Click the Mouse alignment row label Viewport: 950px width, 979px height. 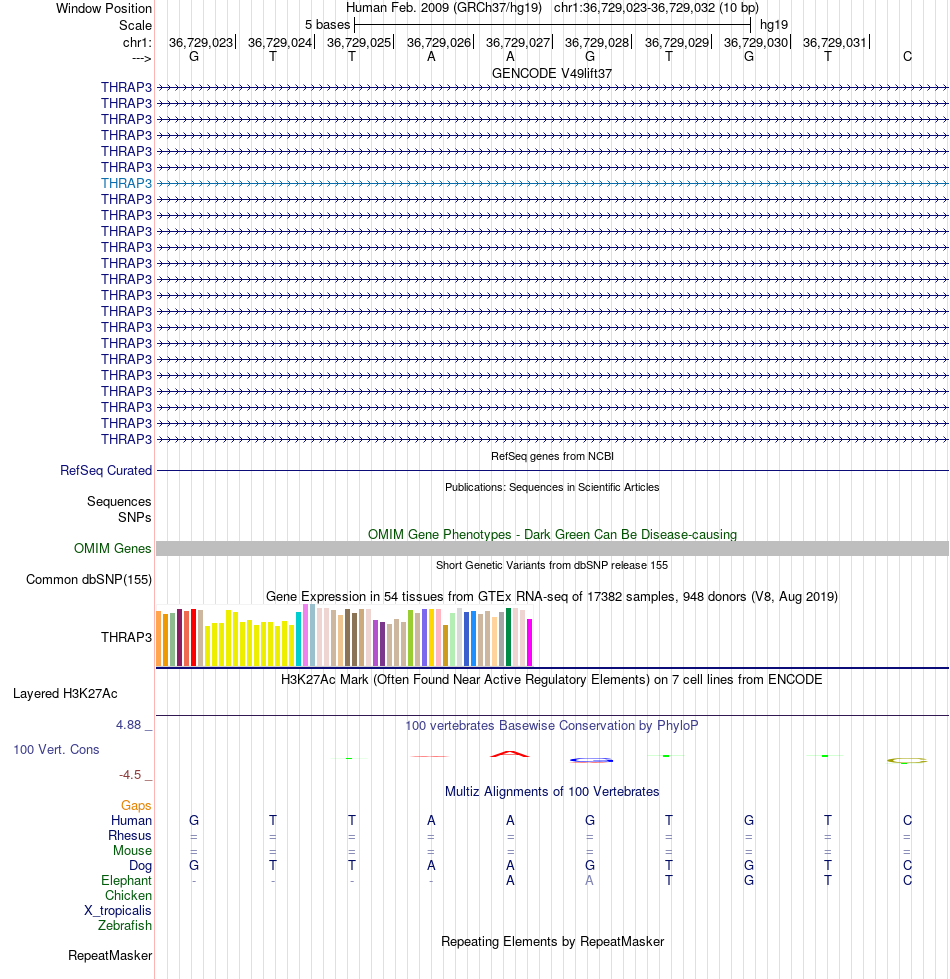coord(132,850)
